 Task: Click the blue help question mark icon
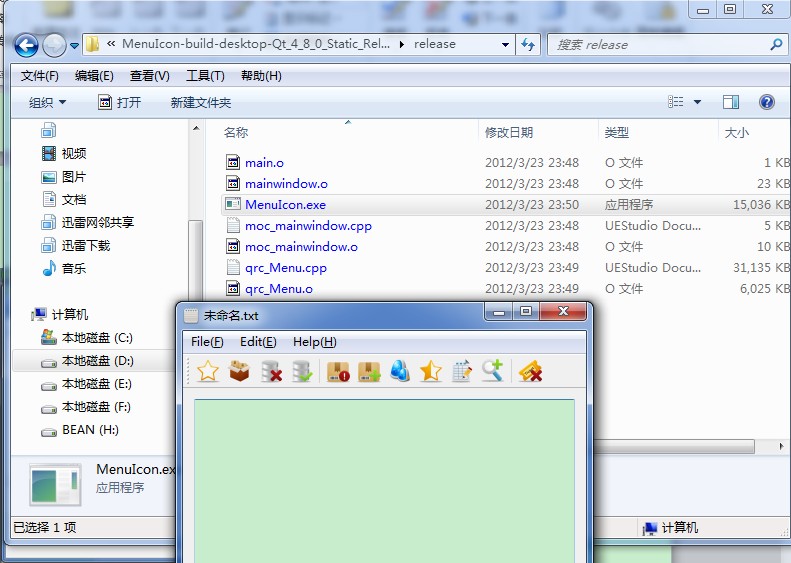[x=766, y=102]
